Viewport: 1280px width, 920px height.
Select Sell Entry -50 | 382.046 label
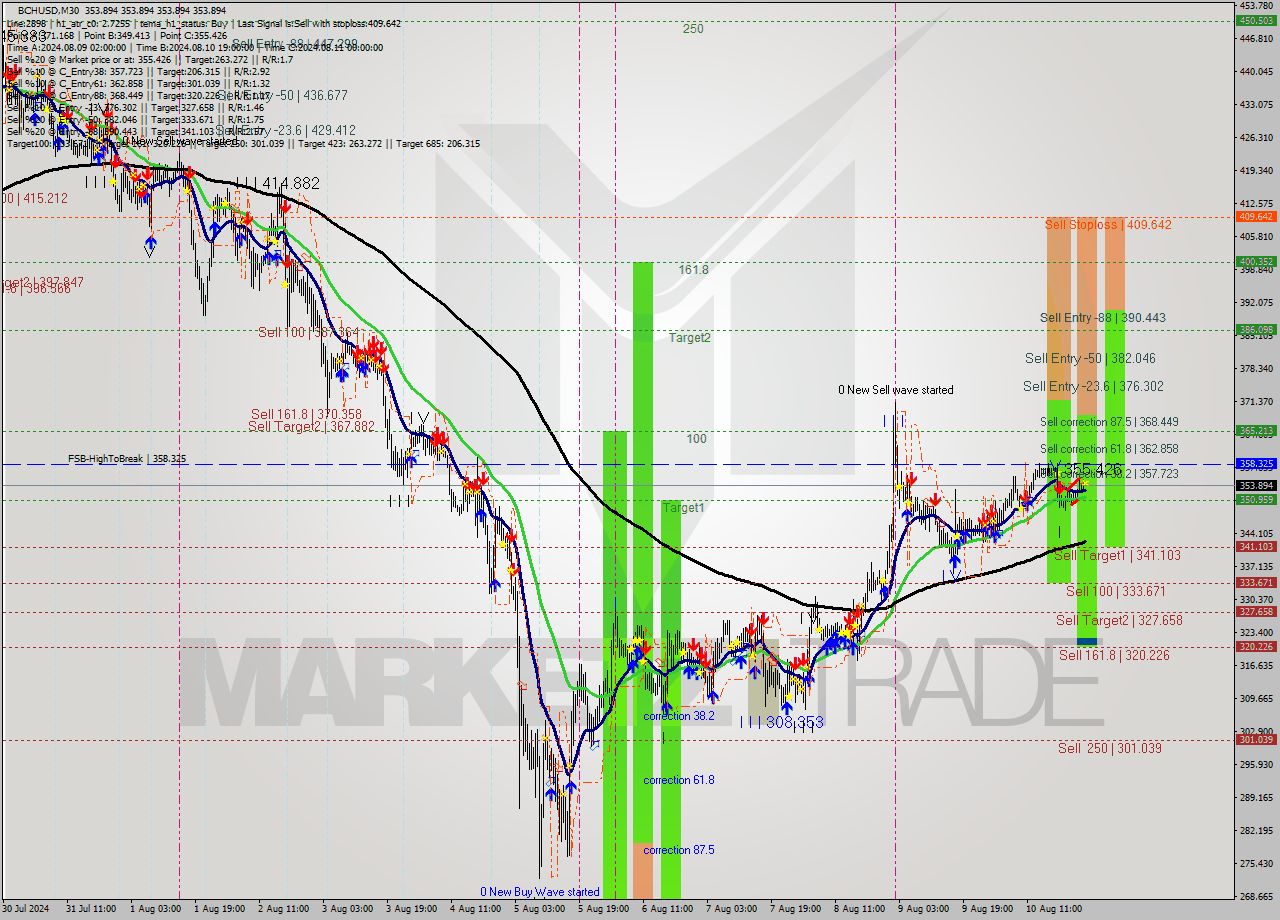(x=1090, y=358)
